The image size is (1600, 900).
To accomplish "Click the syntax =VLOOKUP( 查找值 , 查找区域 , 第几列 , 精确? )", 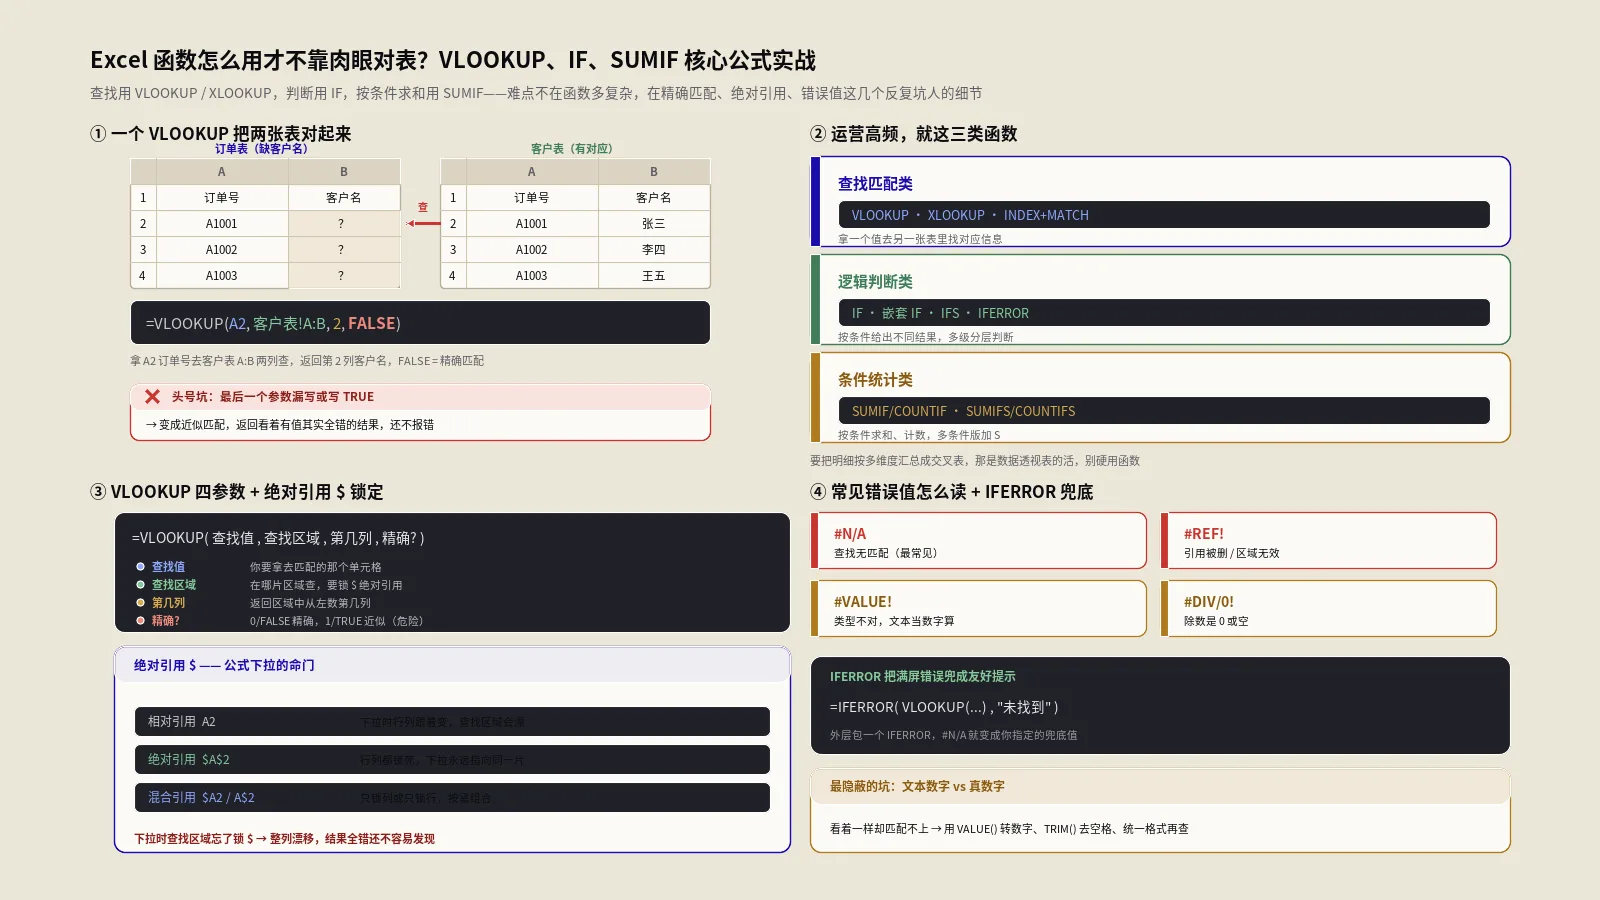I will point(278,538).
